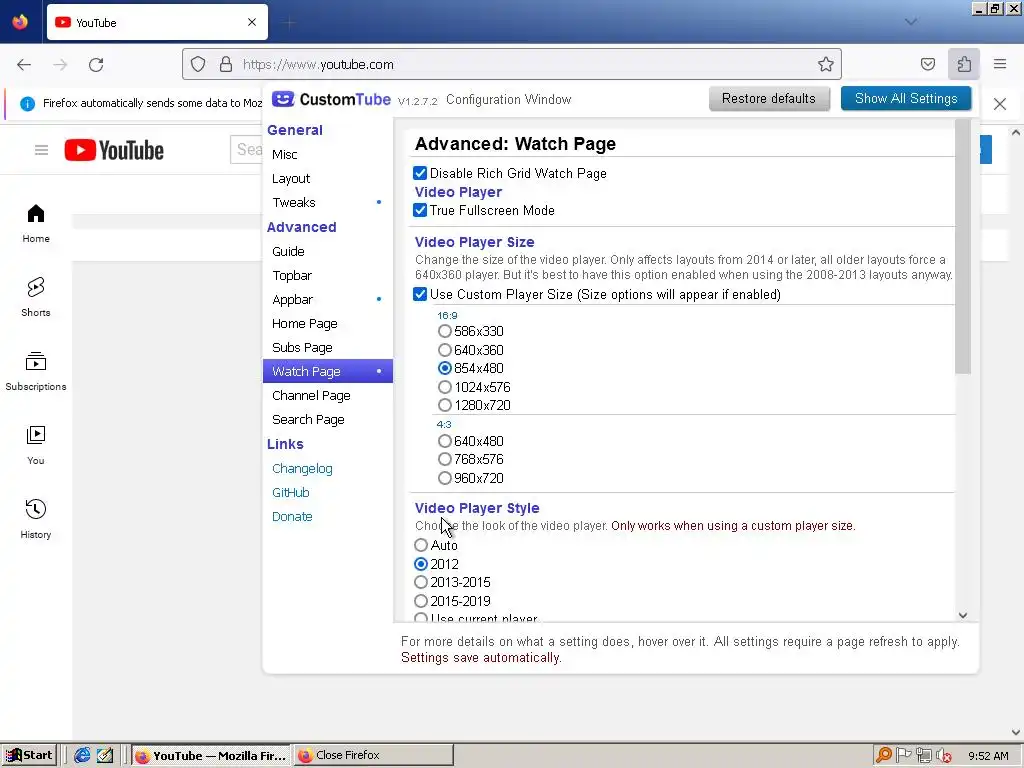Image resolution: width=1024 pixels, height=768 pixels.
Task: Open a new tab with plus
Action: point(289,23)
